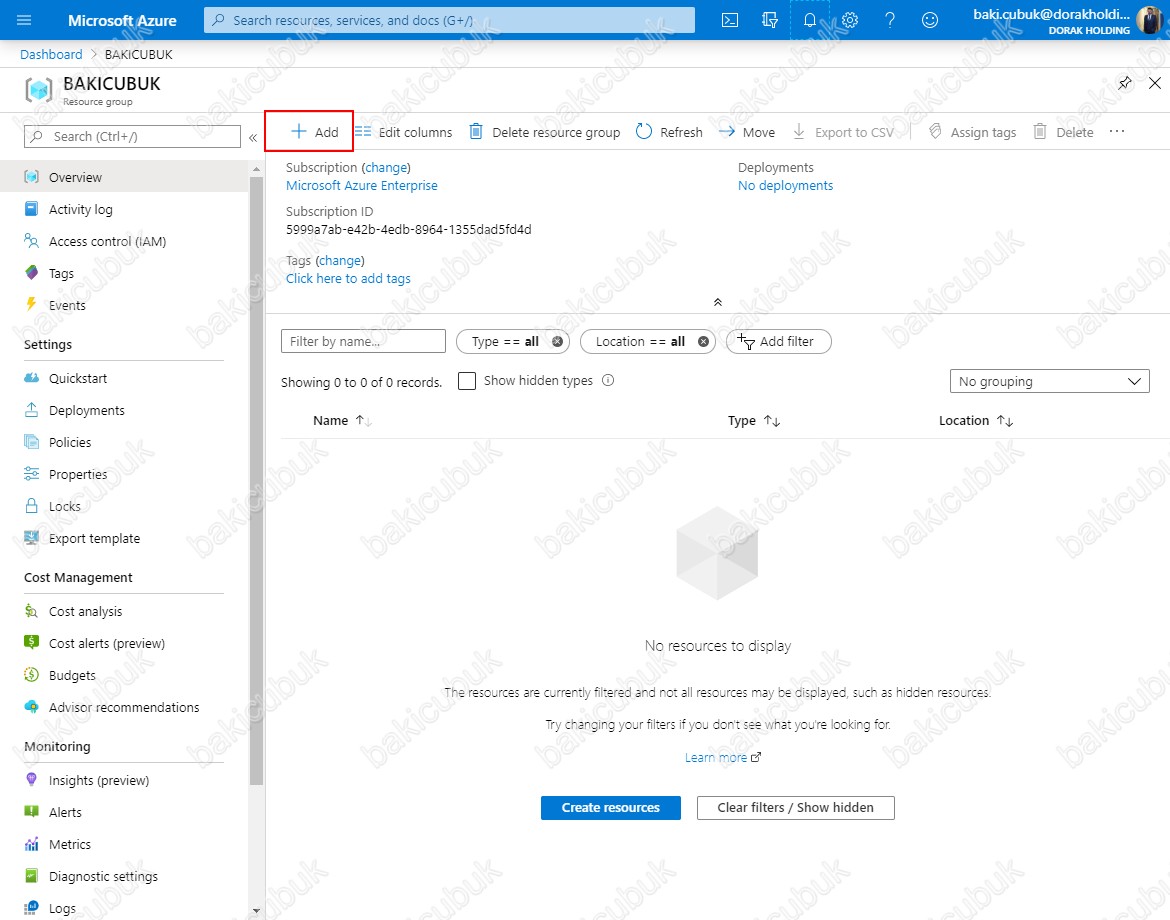Open the No grouping dropdown
Screen dimensions: 1170x920
click(1049, 381)
